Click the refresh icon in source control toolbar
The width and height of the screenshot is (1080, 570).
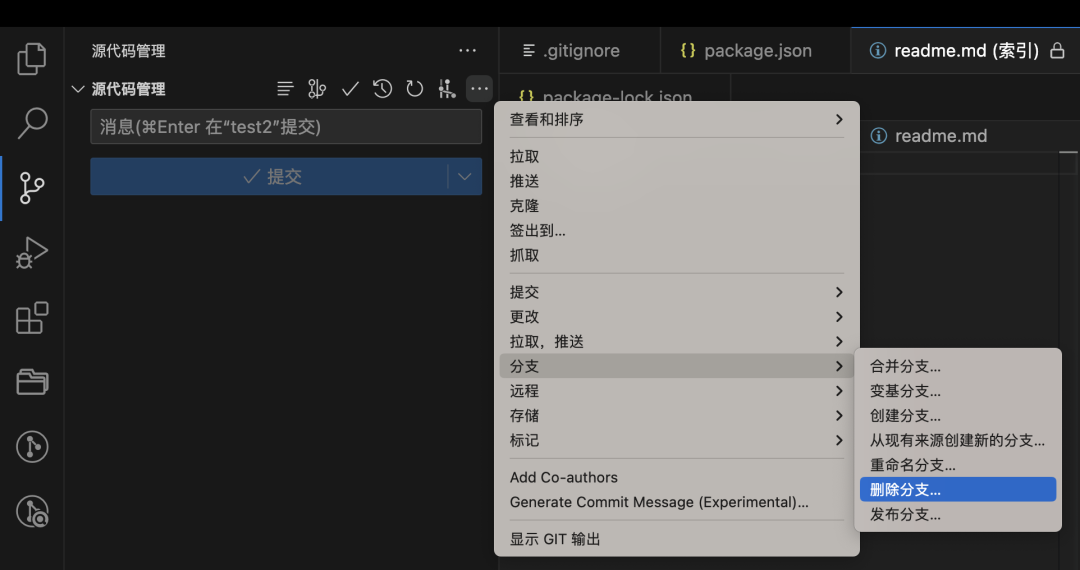415,89
